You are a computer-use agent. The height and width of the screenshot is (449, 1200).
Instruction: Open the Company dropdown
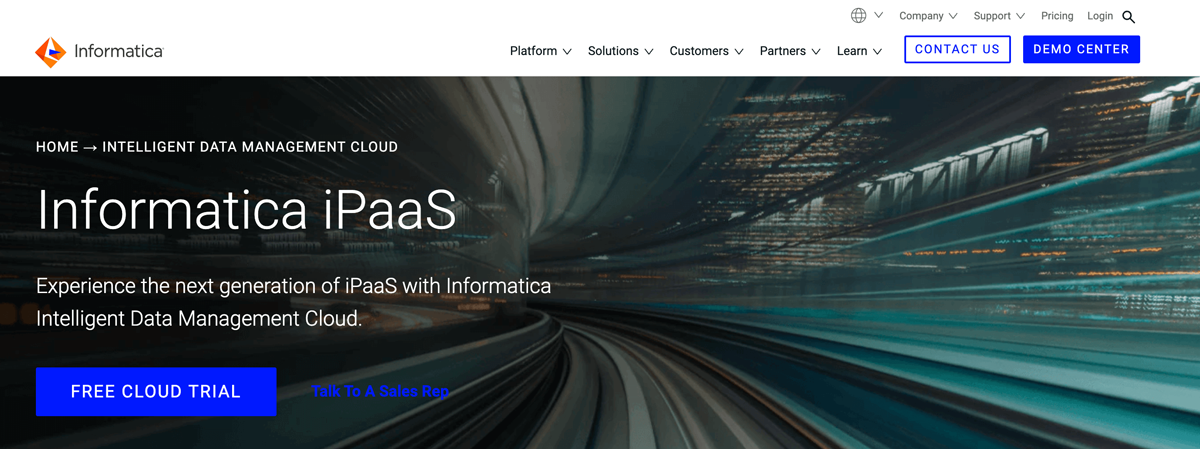(928, 16)
